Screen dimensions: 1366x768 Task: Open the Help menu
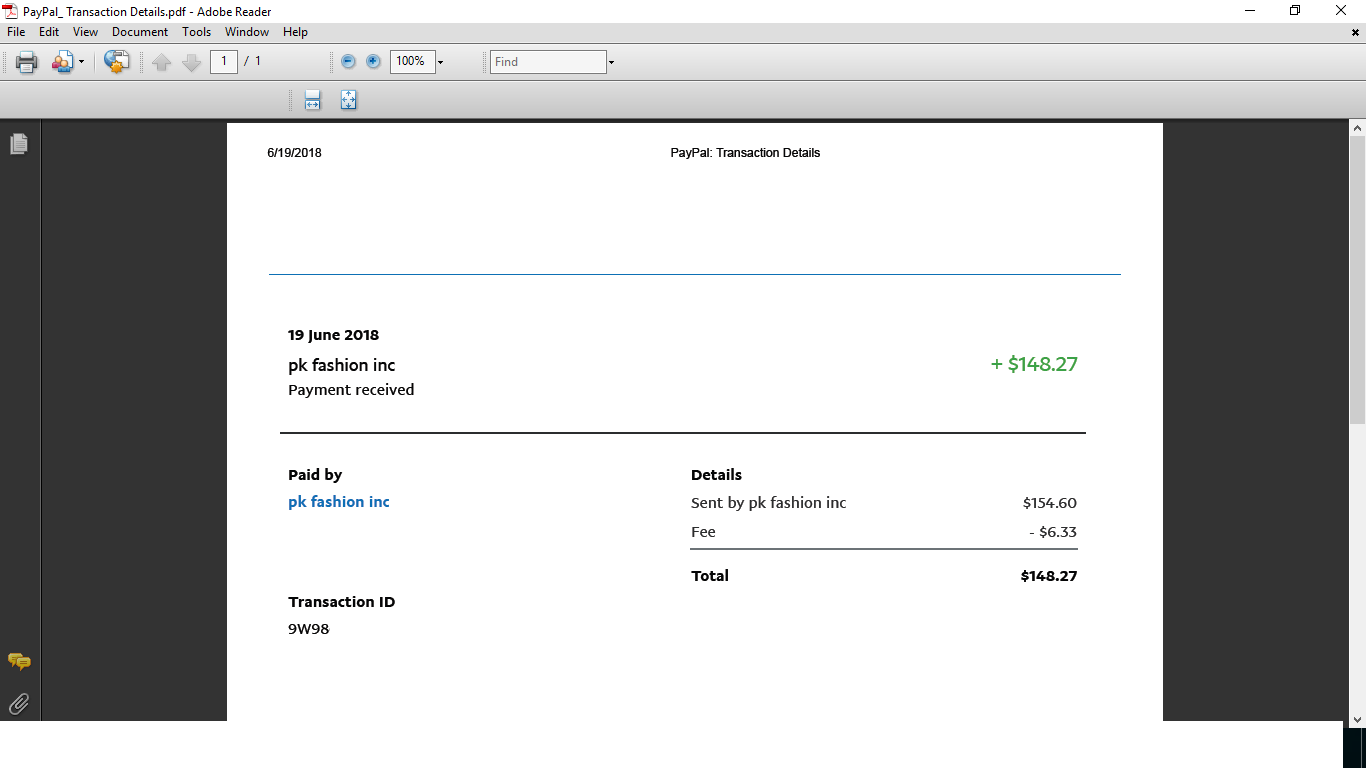tap(295, 32)
